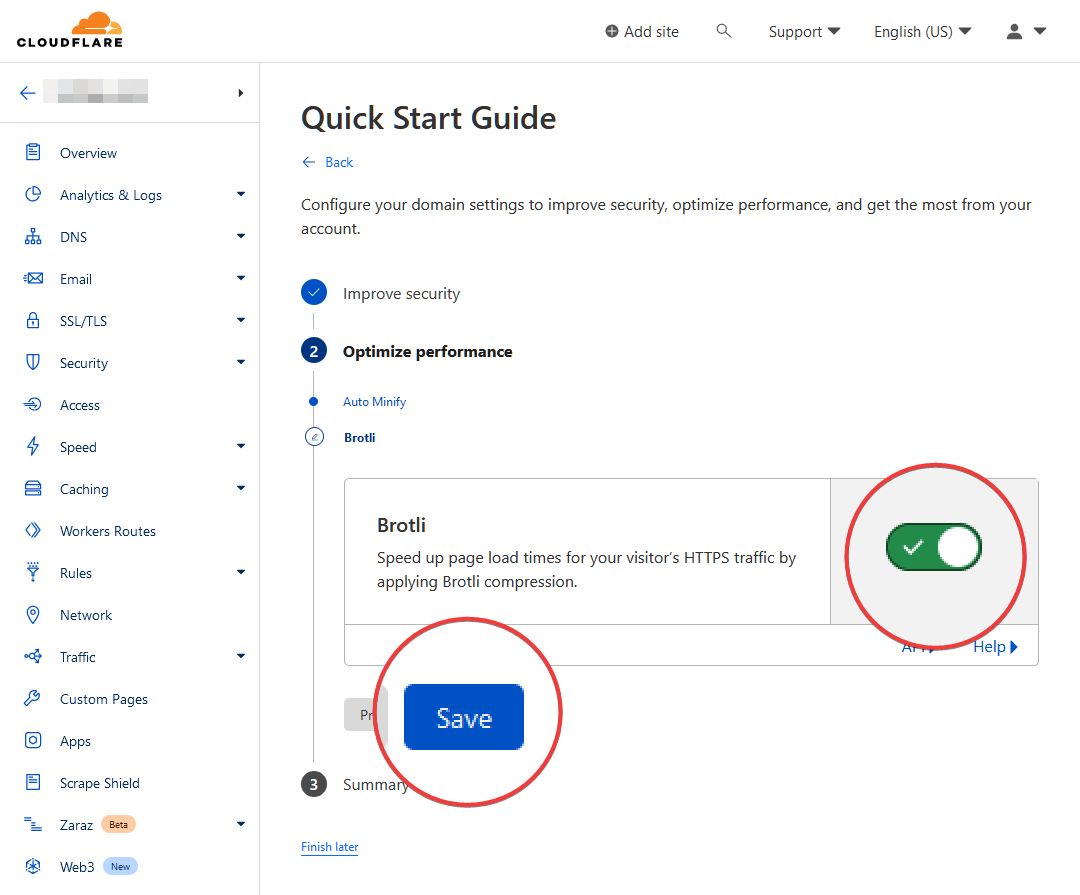
Task: Click the Overview clipboard icon
Action: pos(33,152)
